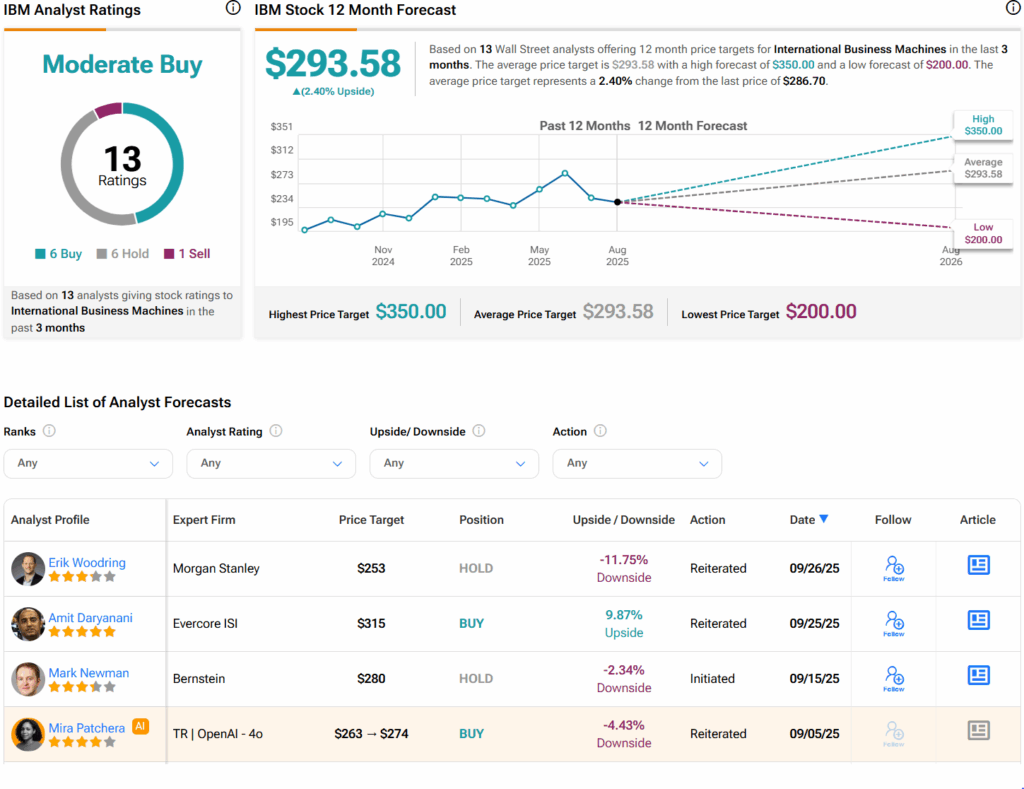Image resolution: width=1024 pixels, height=789 pixels.
Task: Click the info icon beside 12 Month Forecast
Action: click(x=1012, y=9)
